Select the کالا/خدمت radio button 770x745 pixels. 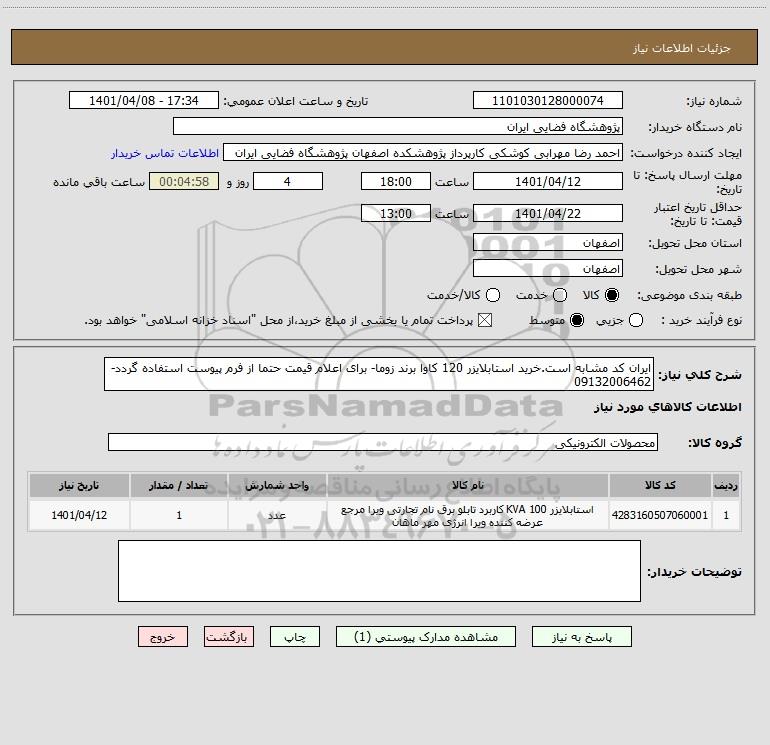click(x=493, y=295)
